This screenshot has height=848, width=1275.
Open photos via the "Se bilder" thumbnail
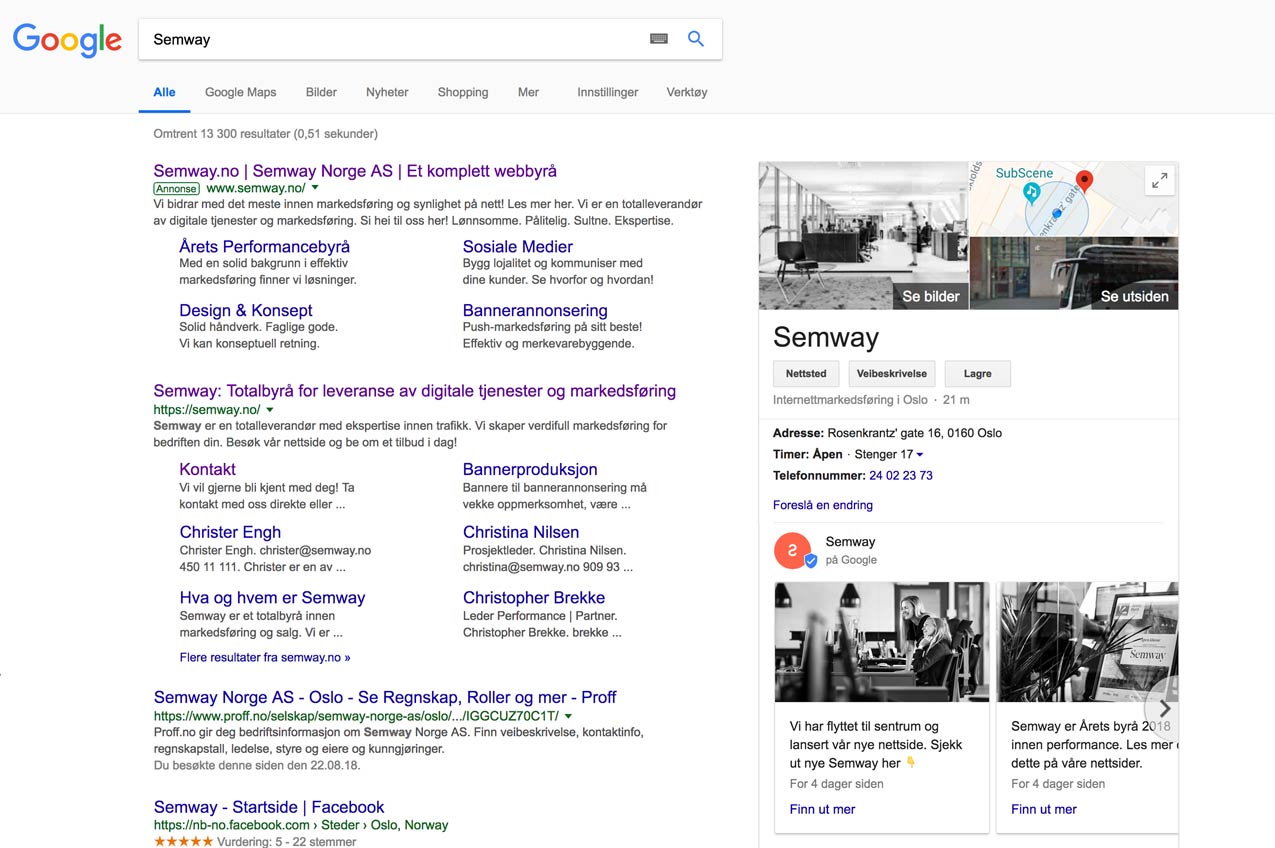pyautogui.click(x=930, y=296)
